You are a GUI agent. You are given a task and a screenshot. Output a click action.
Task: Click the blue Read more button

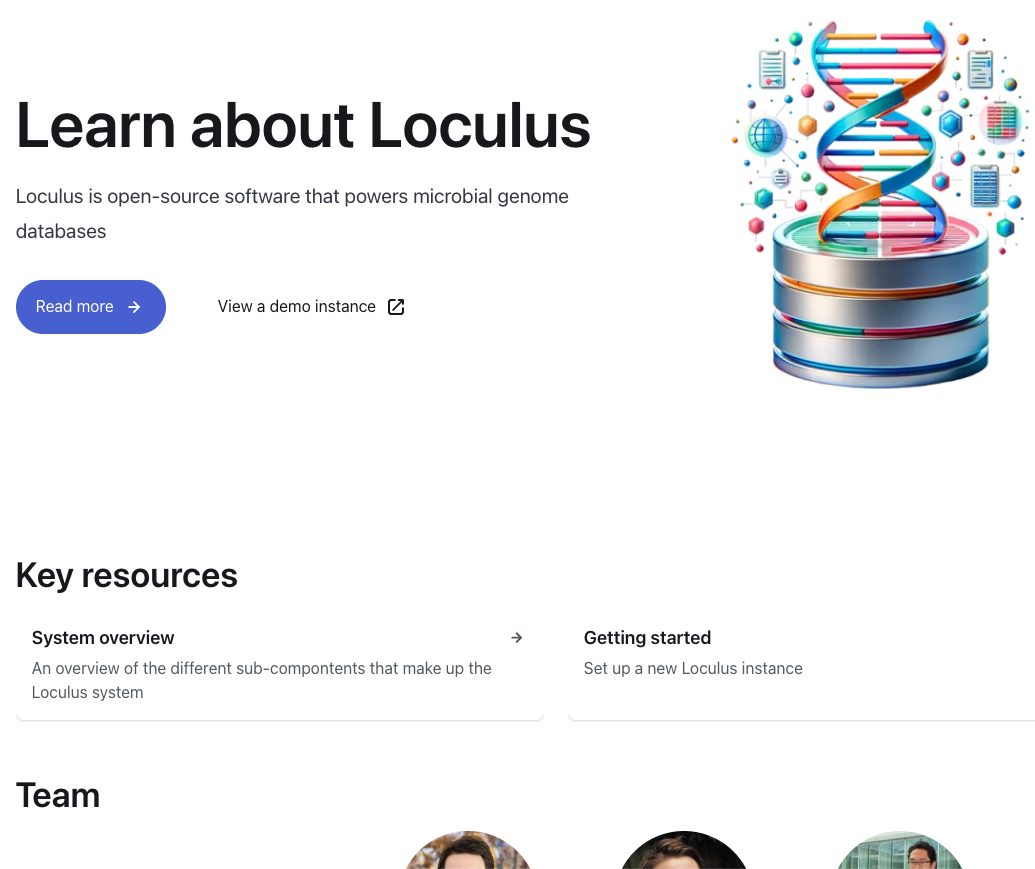pos(90,307)
